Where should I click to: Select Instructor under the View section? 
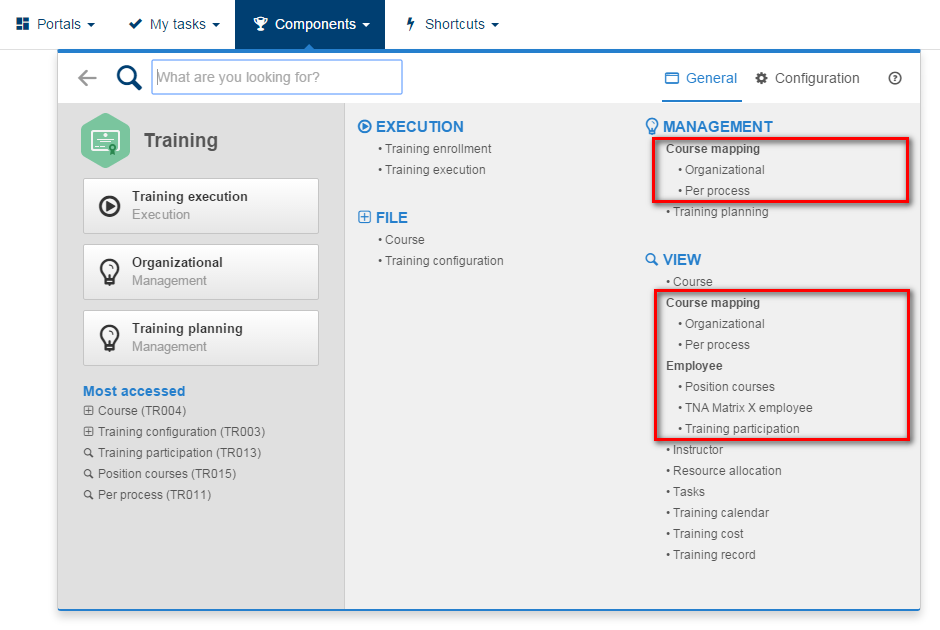[697, 450]
